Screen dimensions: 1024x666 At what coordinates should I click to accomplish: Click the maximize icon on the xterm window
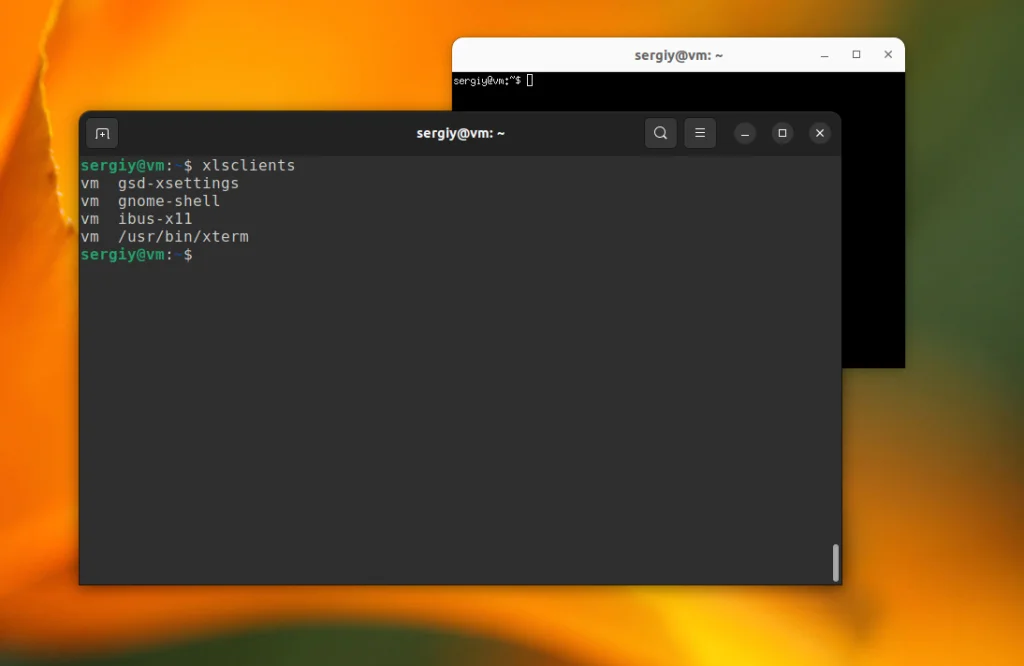tap(856, 55)
